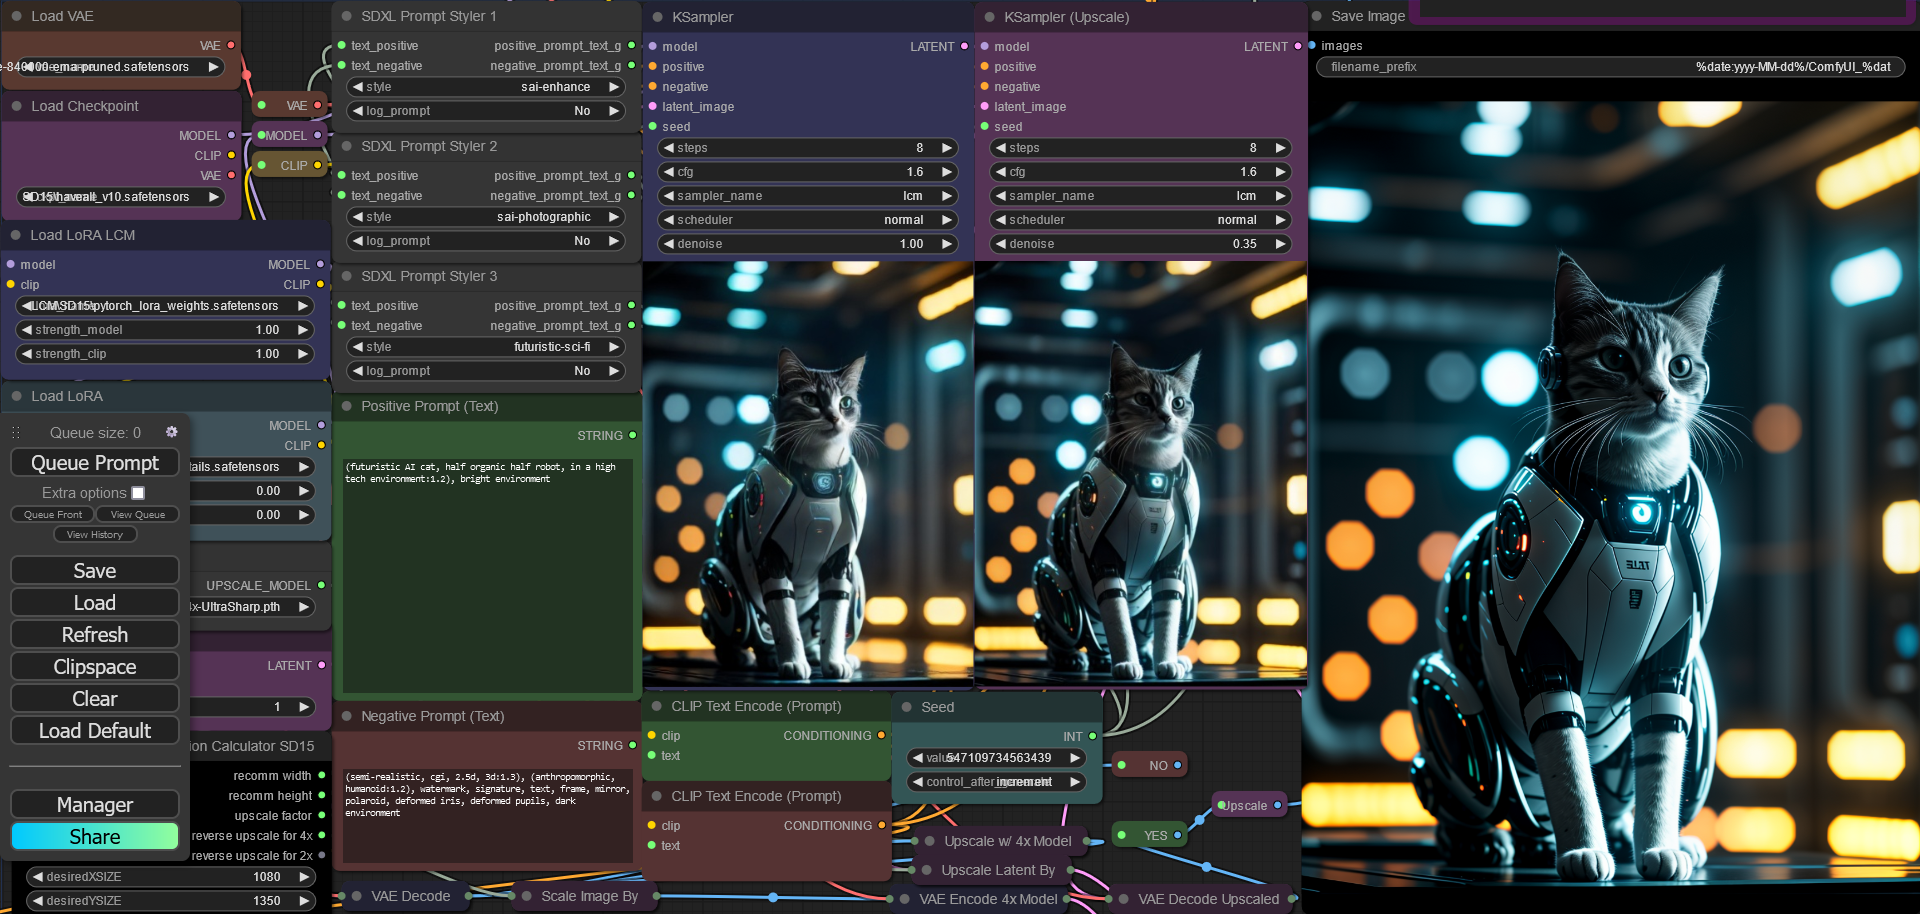Click the filename_prefix field in Save Image

[x=1611, y=67]
